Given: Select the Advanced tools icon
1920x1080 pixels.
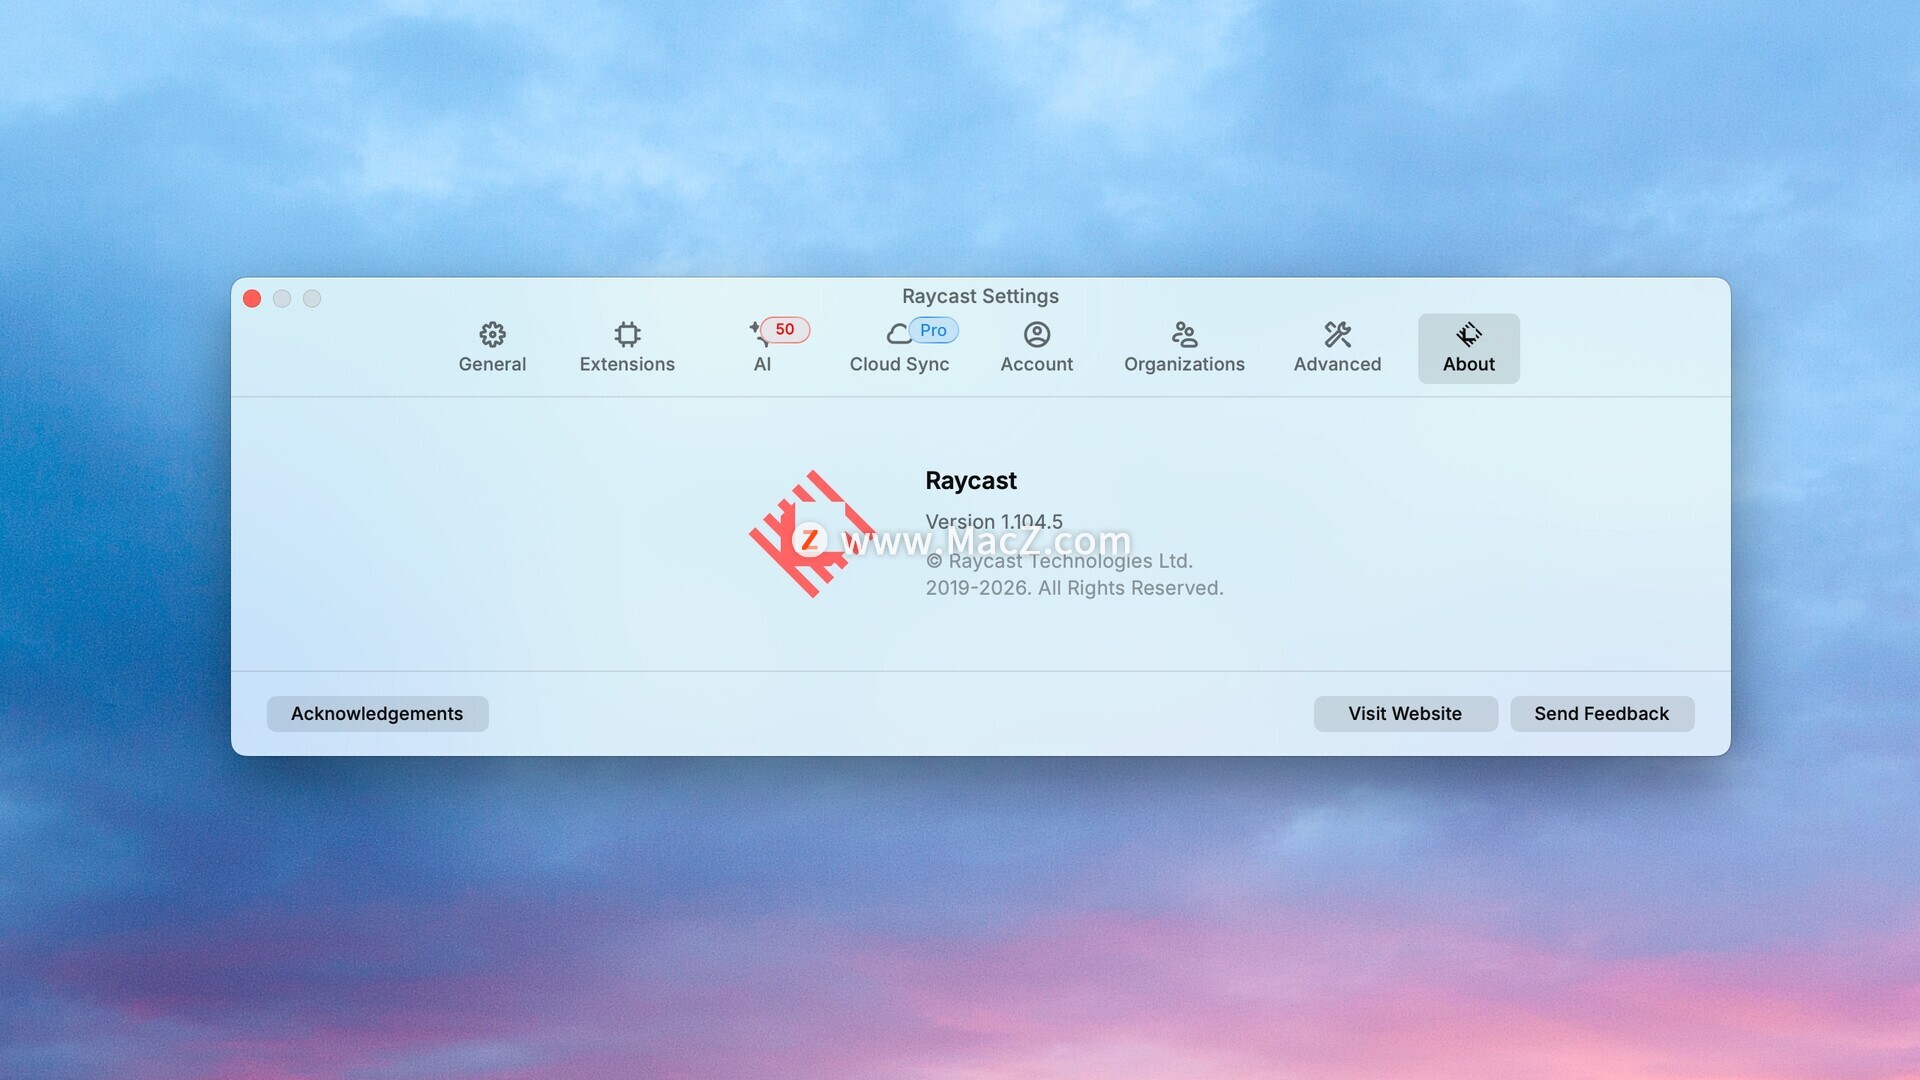Looking at the screenshot, I should point(1337,334).
